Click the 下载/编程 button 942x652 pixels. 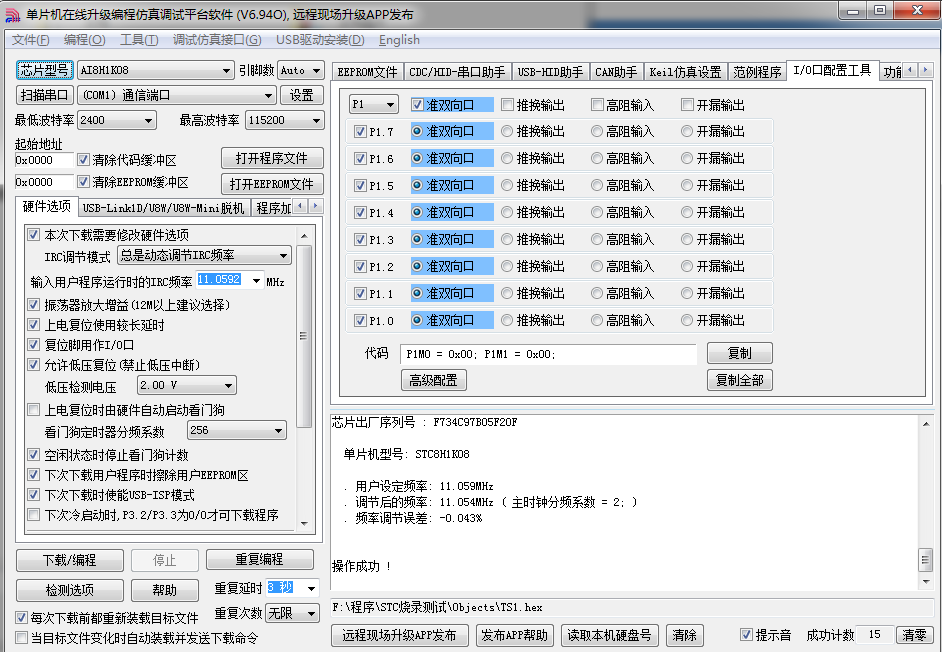coord(70,560)
